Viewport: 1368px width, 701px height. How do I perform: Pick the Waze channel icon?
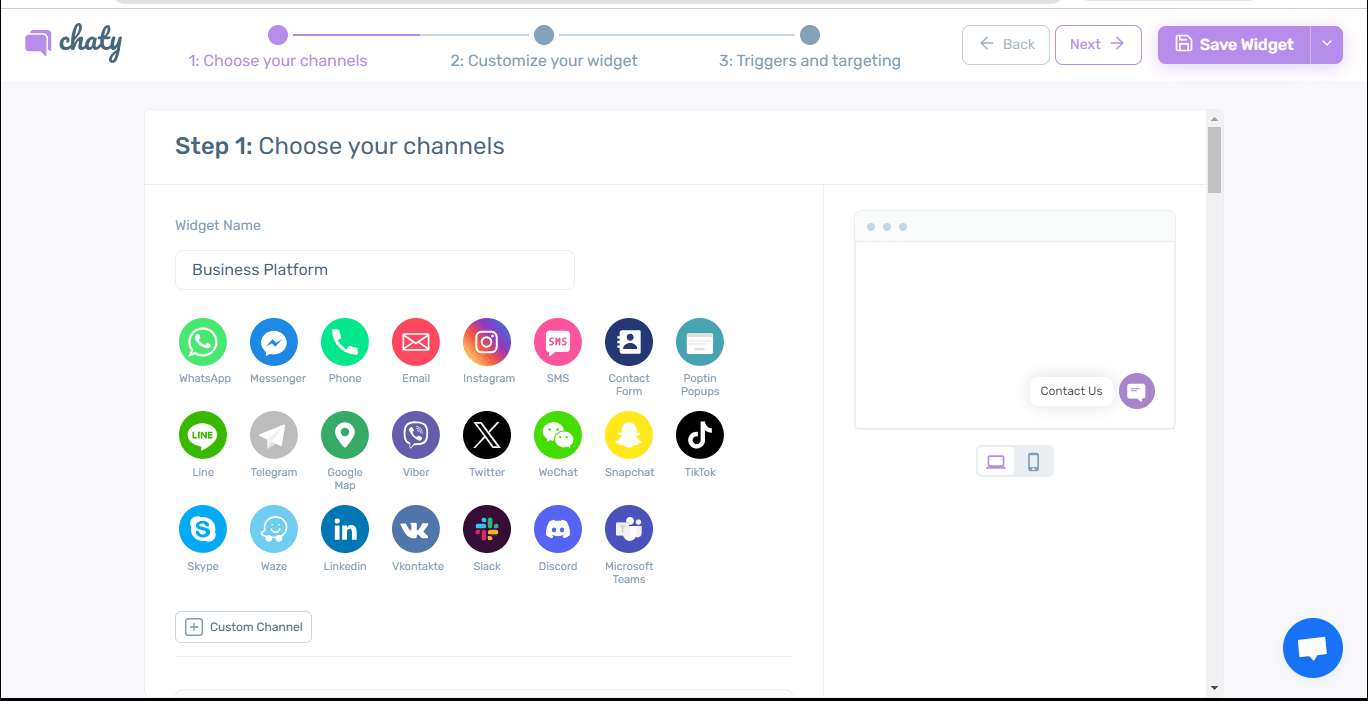click(x=274, y=530)
